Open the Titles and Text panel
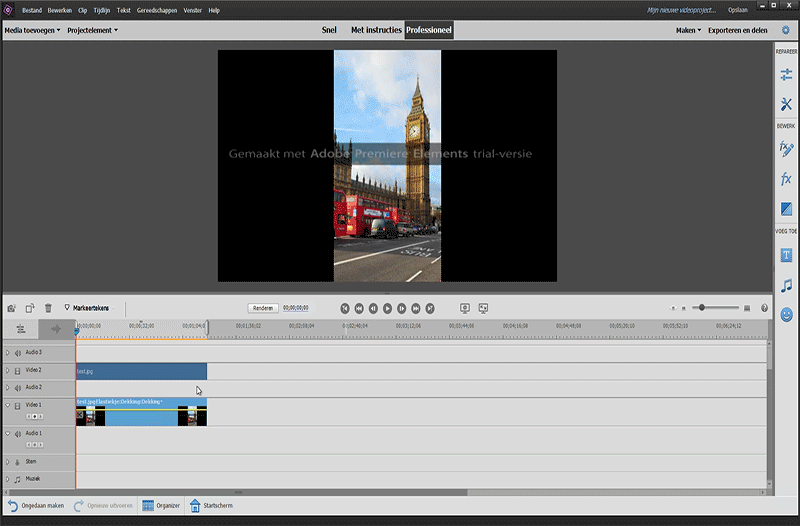The height and width of the screenshot is (526, 800). click(x=786, y=255)
